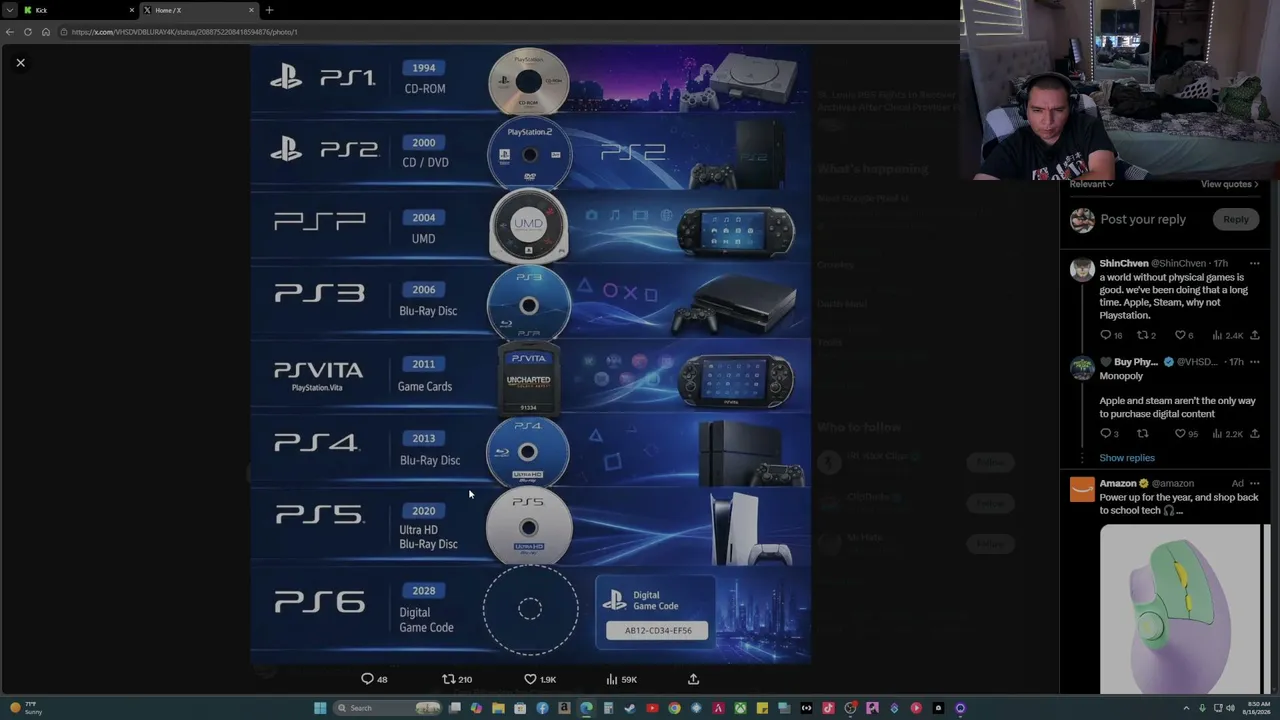Screen dimensions: 1280x720
Task: Repost the Monopoly comment
Action: (x=1142, y=434)
